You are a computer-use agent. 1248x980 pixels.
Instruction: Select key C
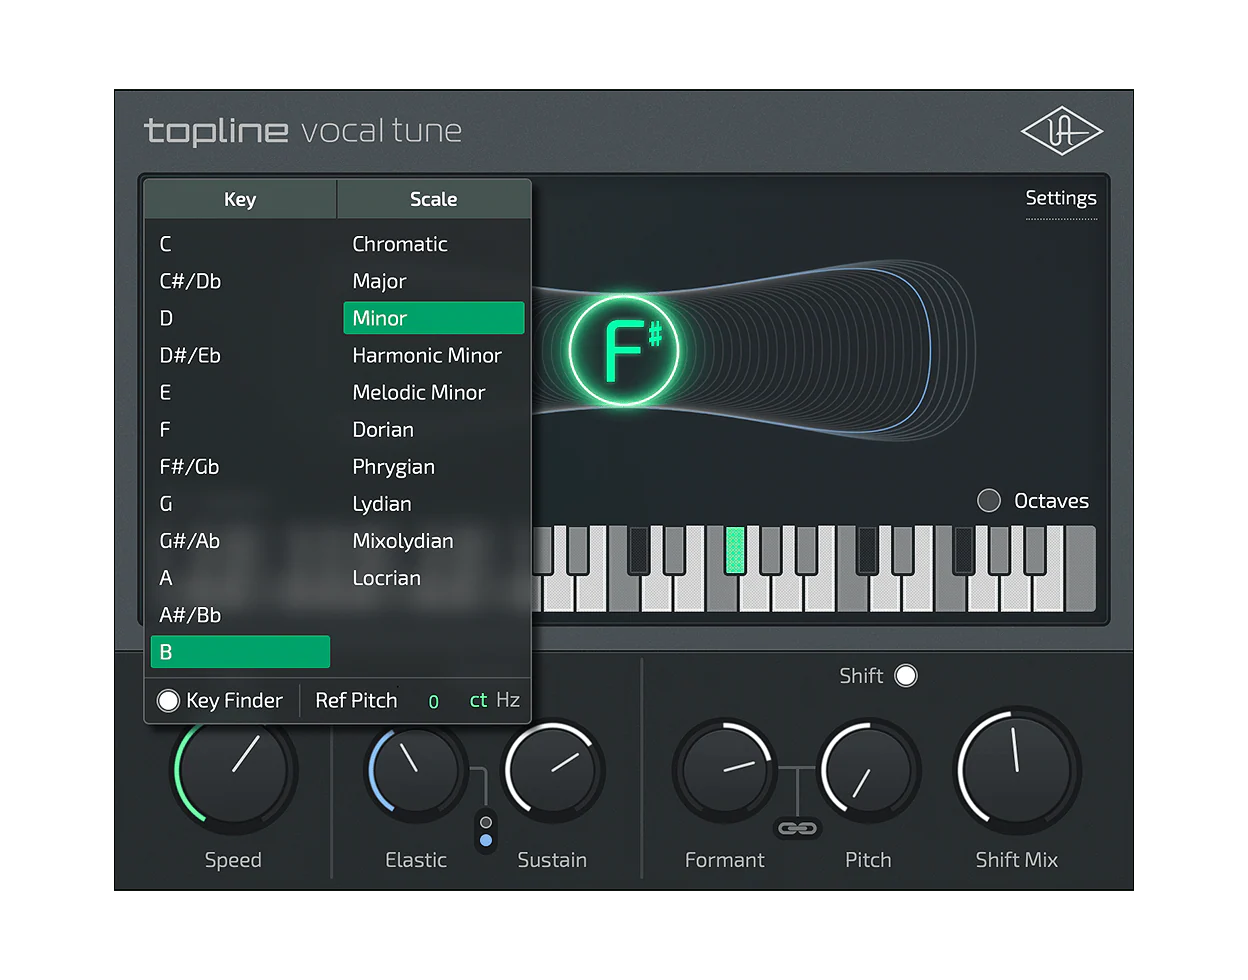pos(240,244)
